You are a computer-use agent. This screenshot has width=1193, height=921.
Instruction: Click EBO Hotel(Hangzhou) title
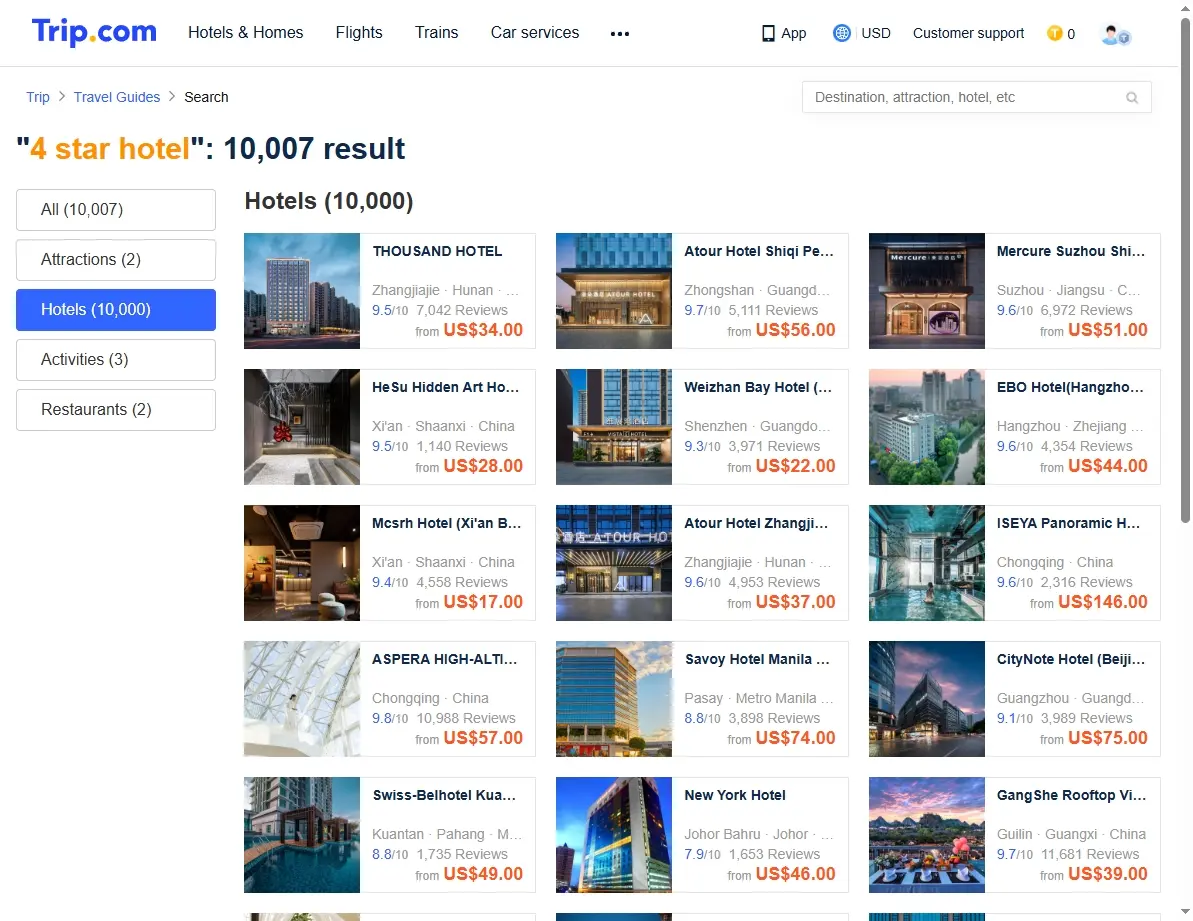coord(1071,387)
